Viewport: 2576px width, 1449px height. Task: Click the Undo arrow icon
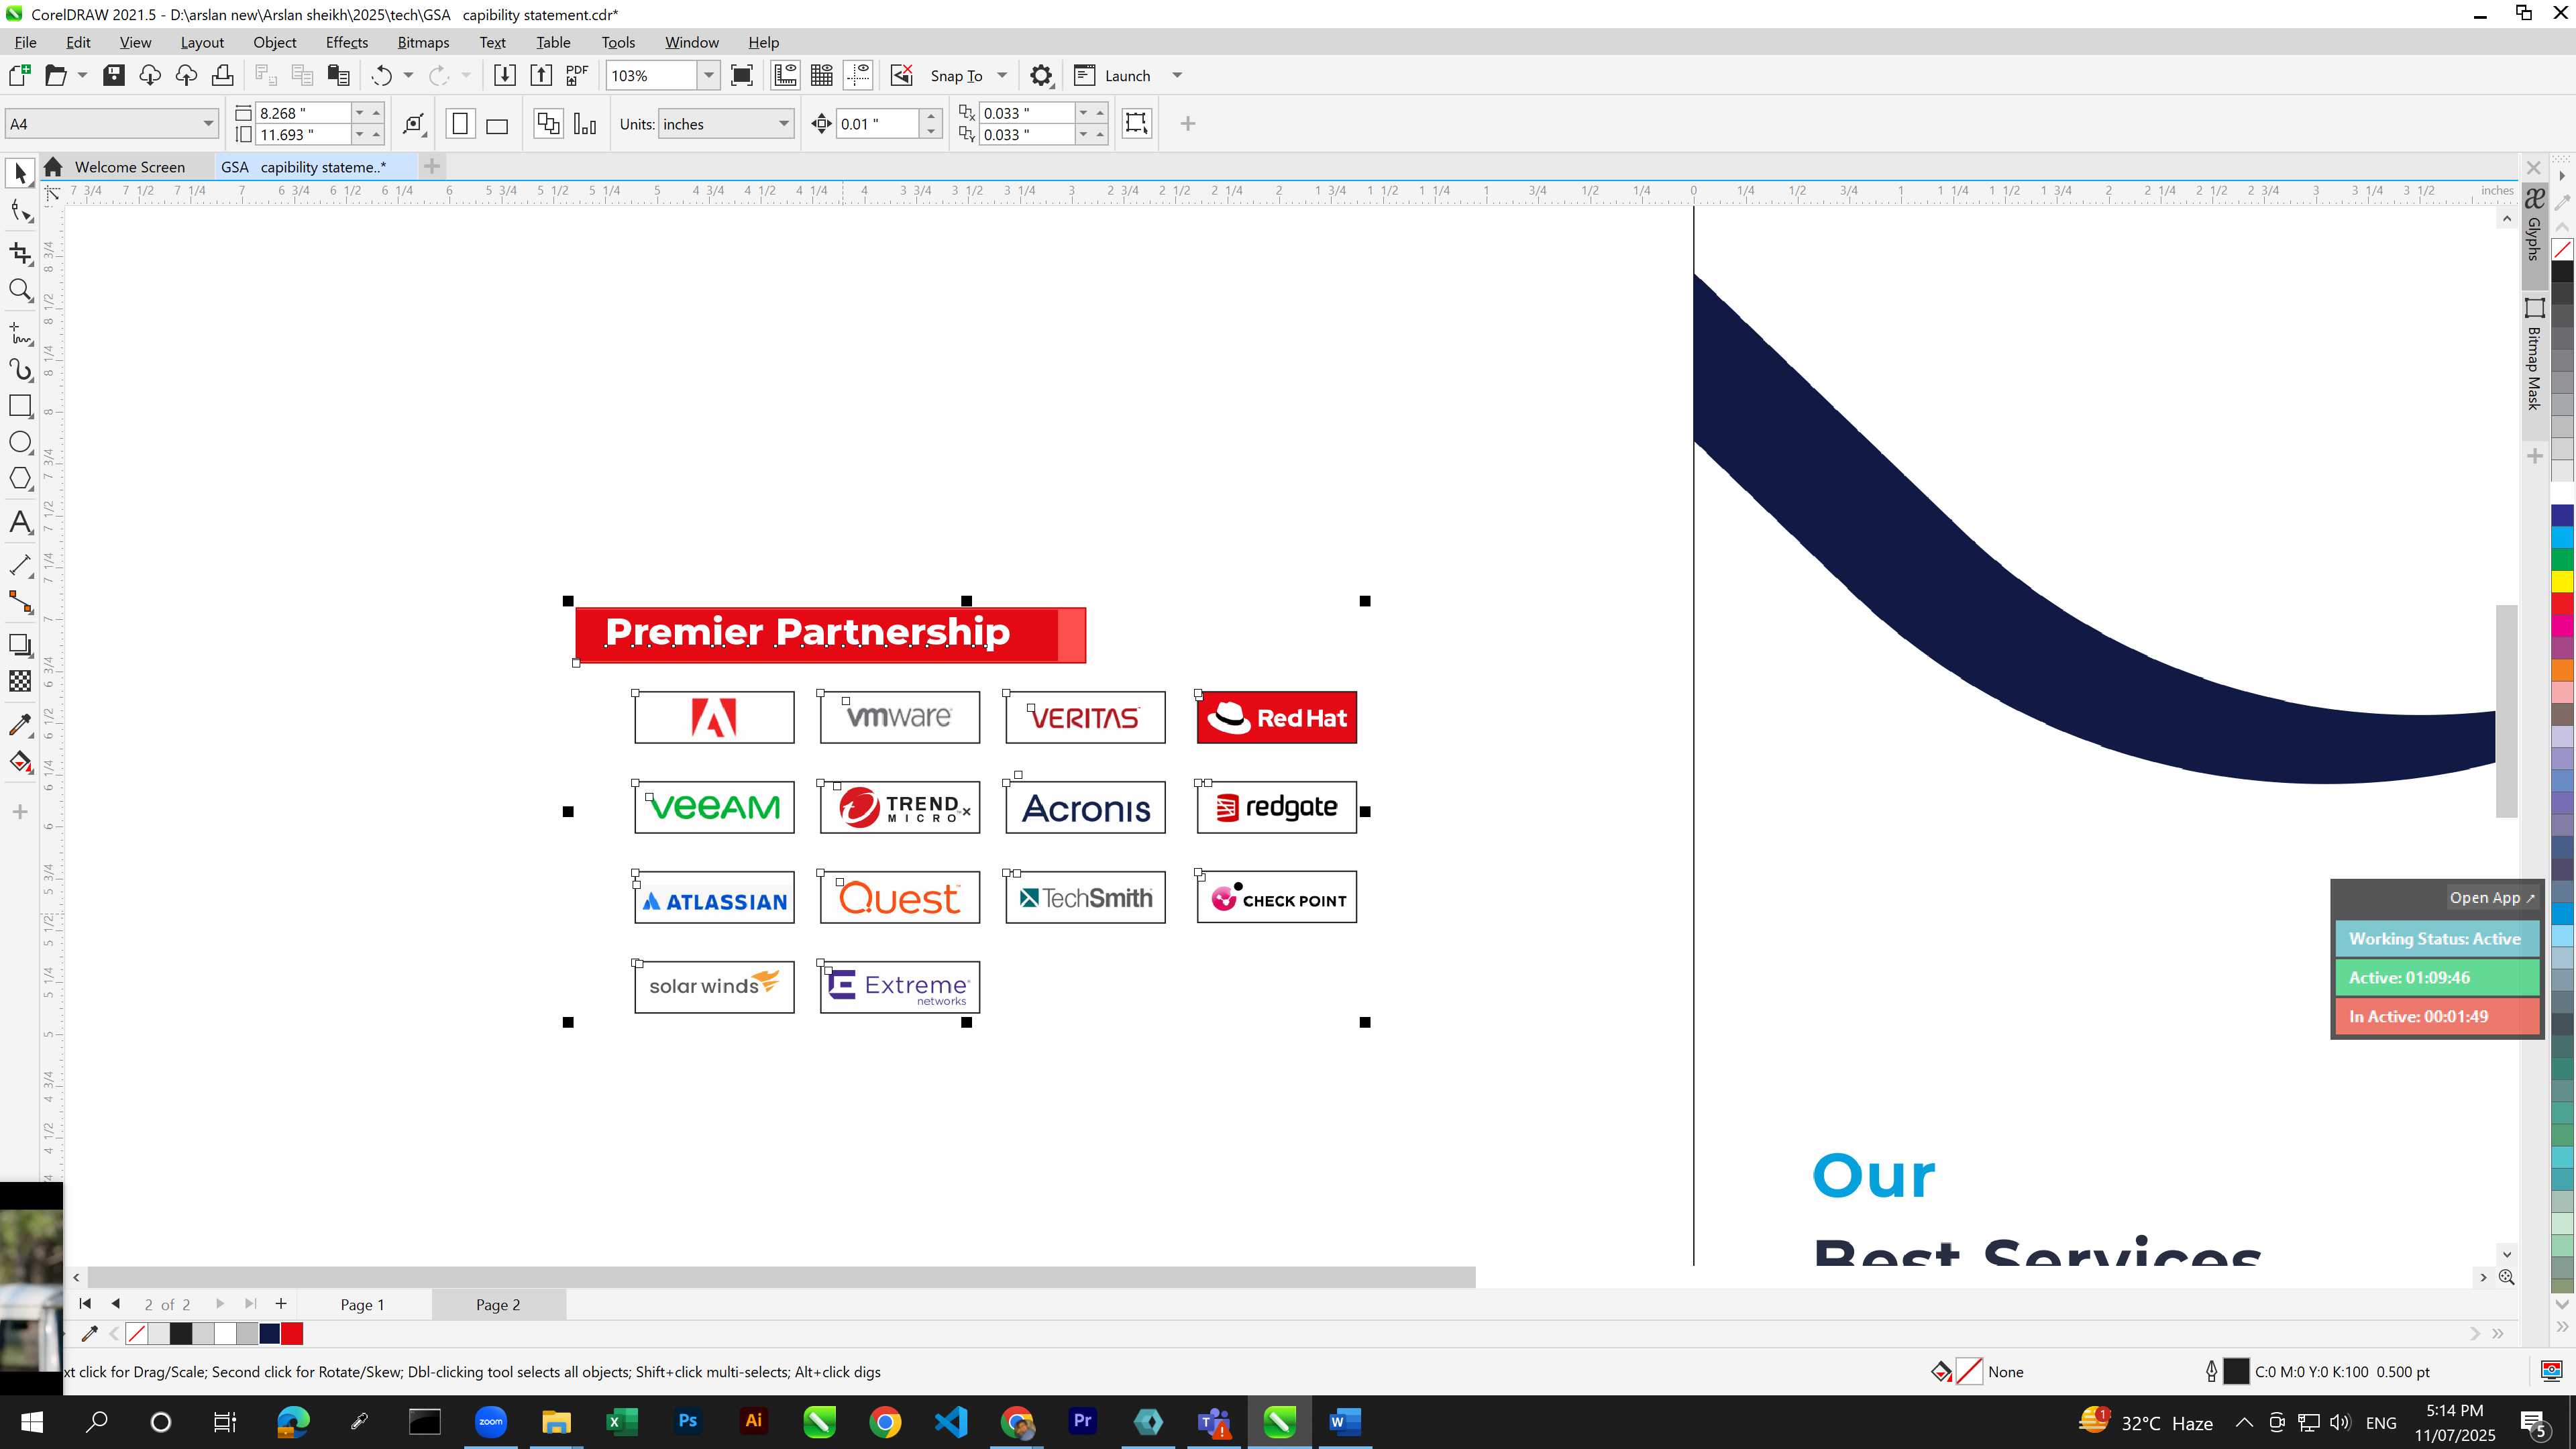(381, 75)
